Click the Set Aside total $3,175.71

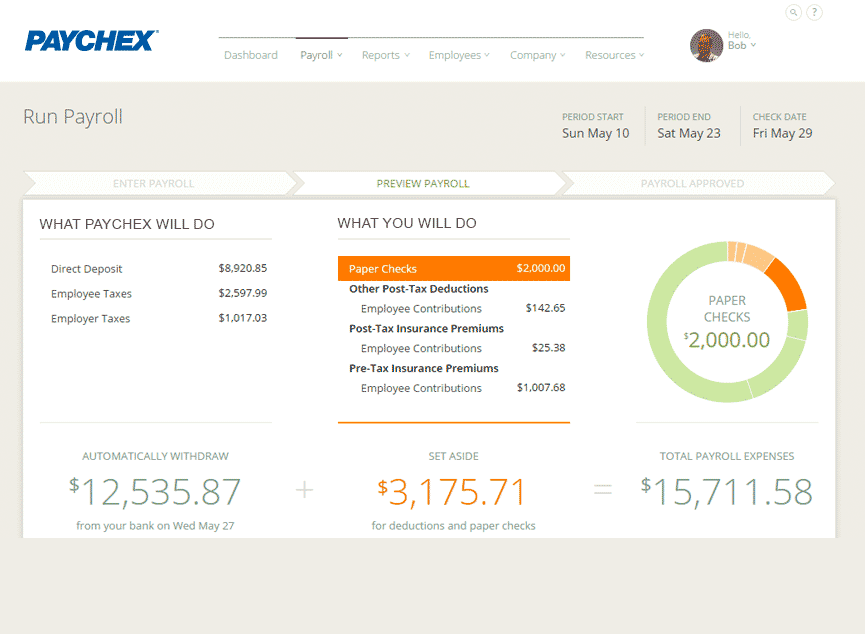tap(452, 492)
